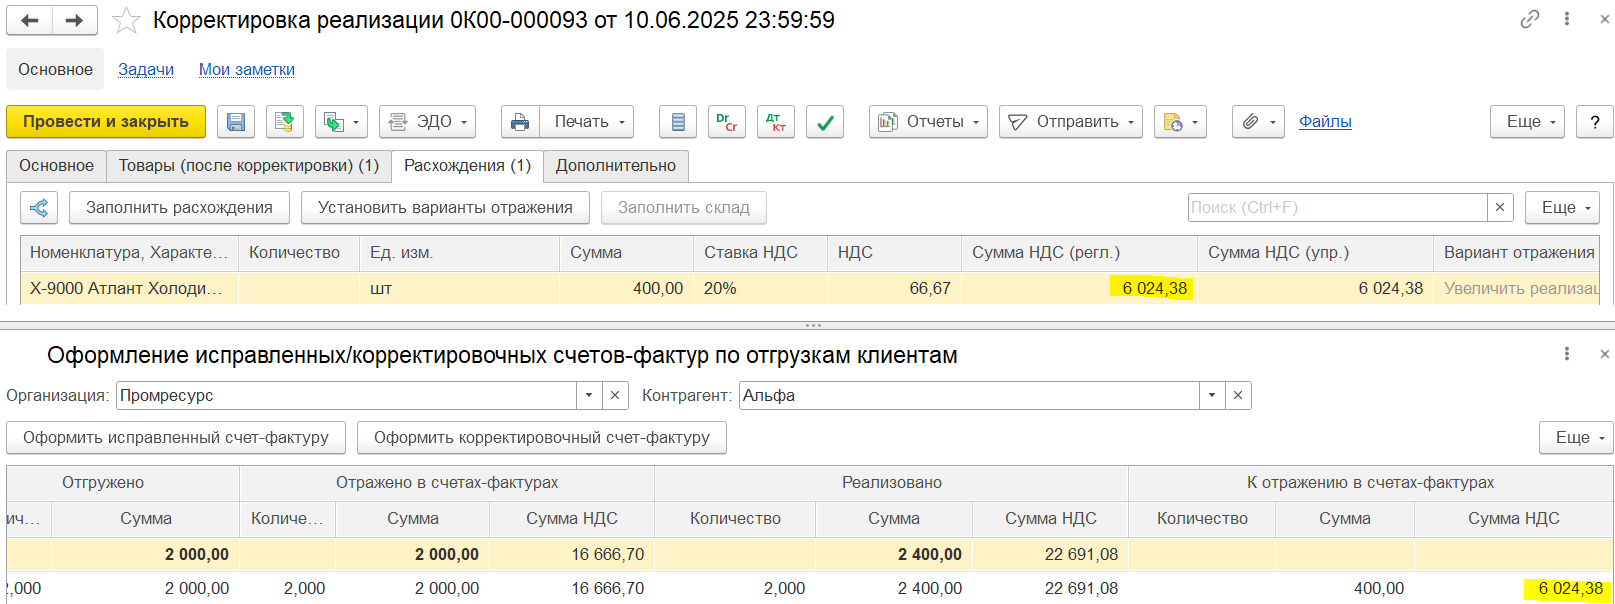The height and width of the screenshot is (604, 1615).
Task: Expand the ЭДО dropdown menu
Action: tap(427, 122)
